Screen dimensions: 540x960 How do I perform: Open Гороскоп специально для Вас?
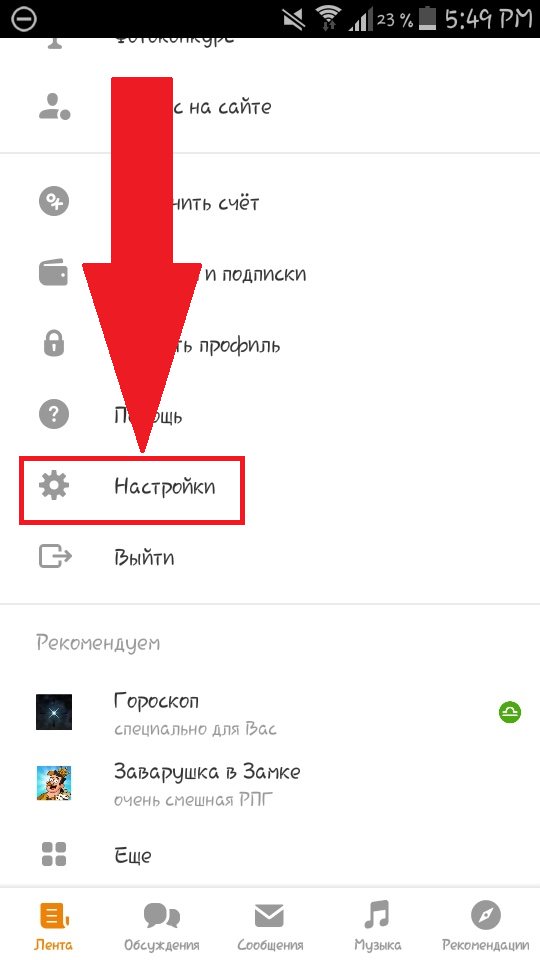point(270,713)
